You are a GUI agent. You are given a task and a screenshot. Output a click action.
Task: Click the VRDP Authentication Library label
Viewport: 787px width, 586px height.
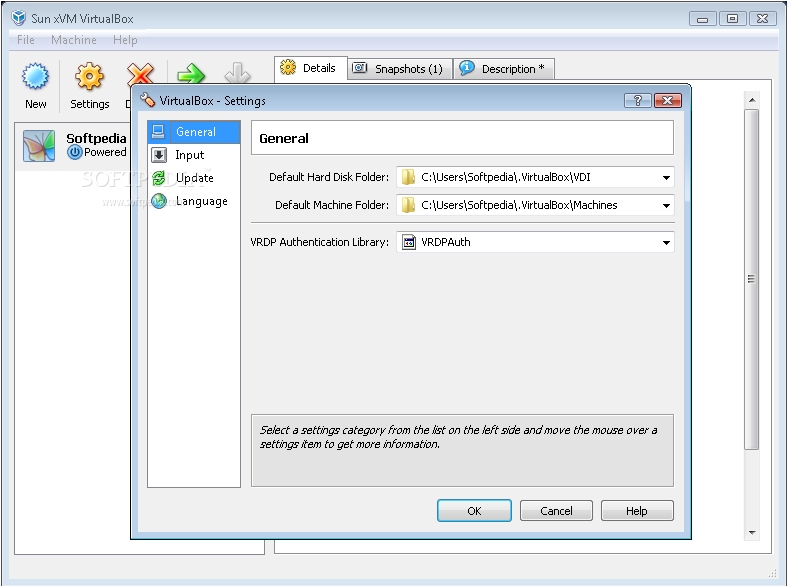319,242
